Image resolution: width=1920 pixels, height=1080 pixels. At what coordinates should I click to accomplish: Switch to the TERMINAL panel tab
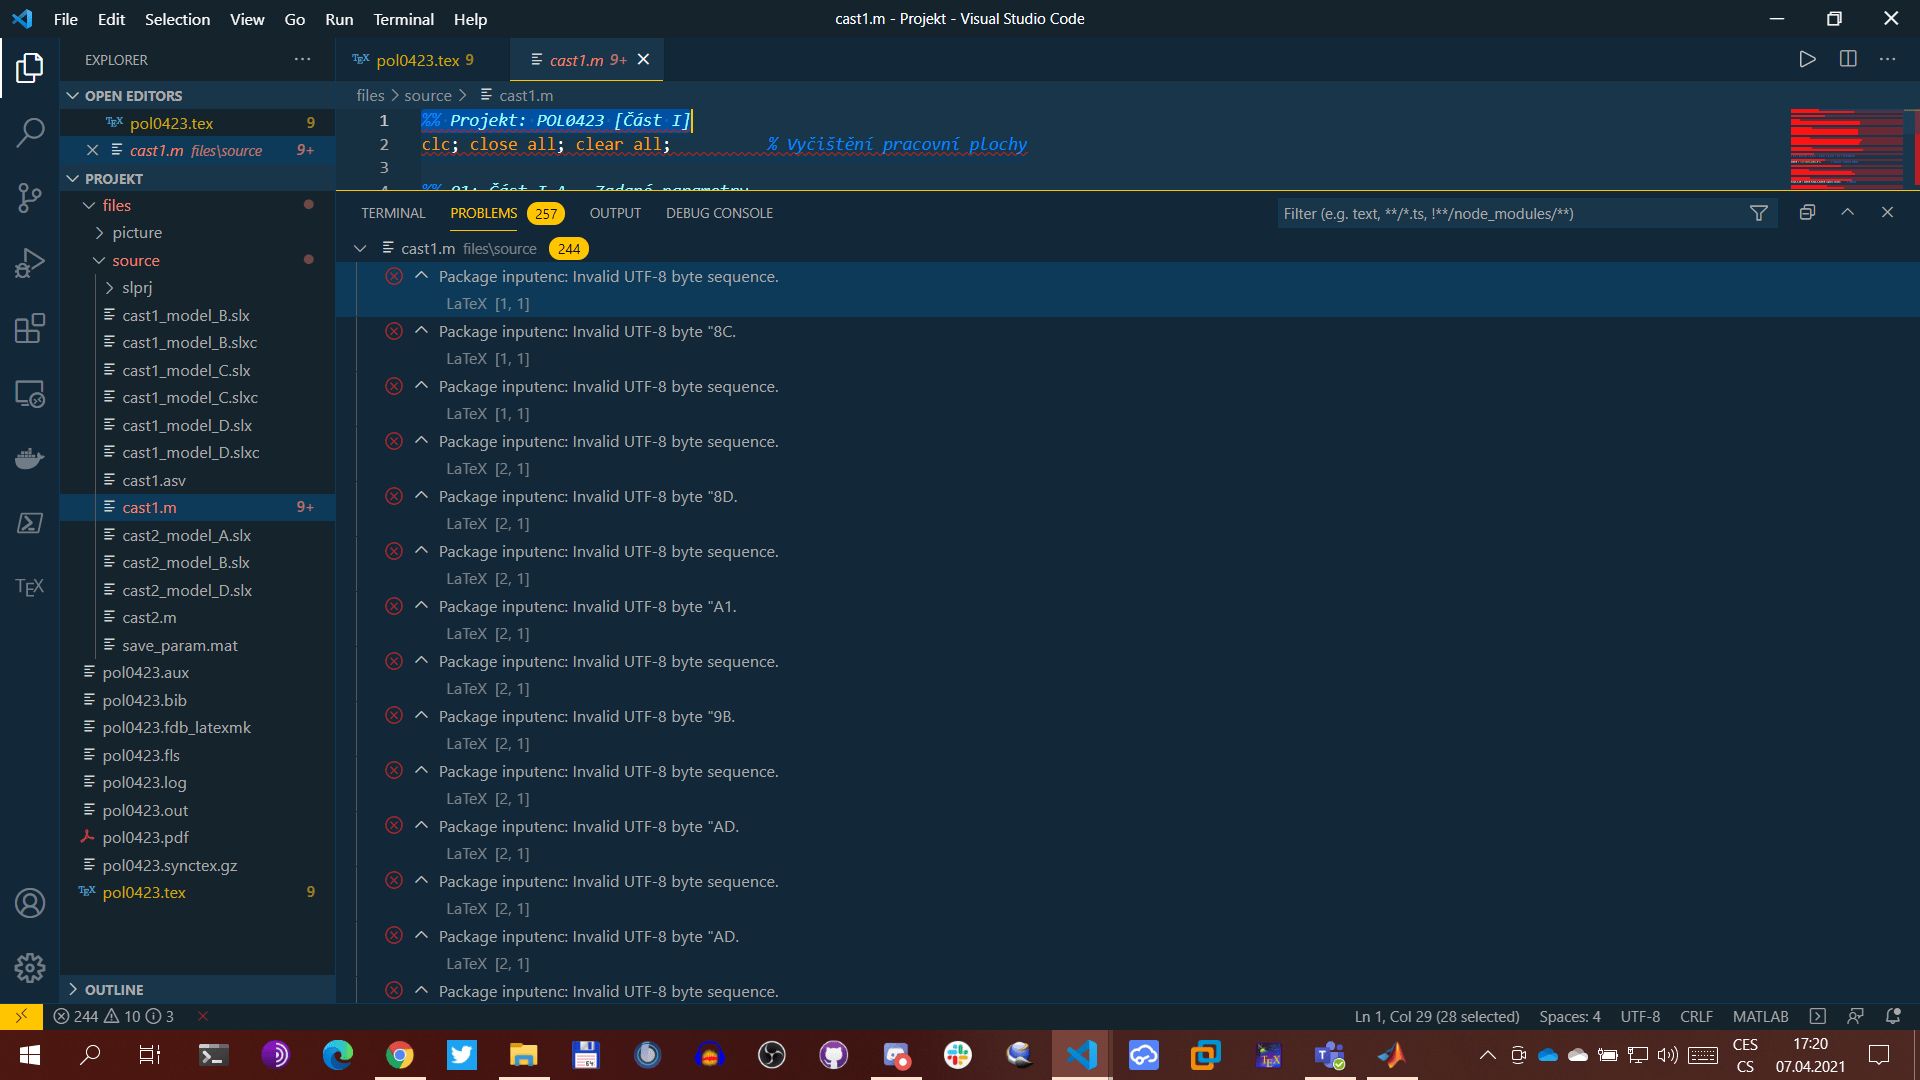point(393,213)
